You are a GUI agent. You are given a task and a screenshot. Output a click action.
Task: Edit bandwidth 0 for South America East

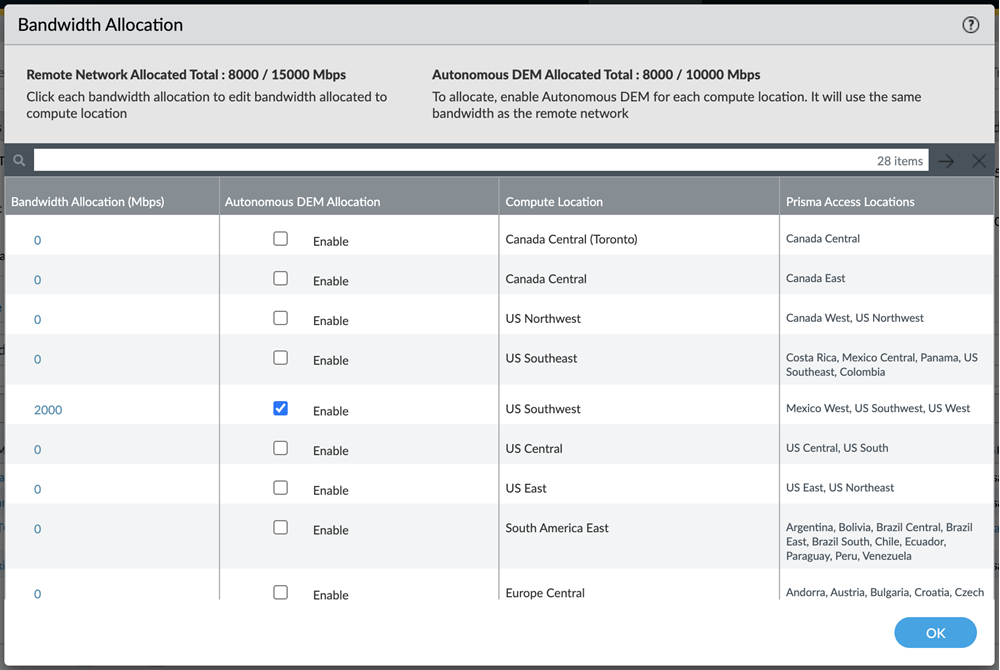point(38,528)
